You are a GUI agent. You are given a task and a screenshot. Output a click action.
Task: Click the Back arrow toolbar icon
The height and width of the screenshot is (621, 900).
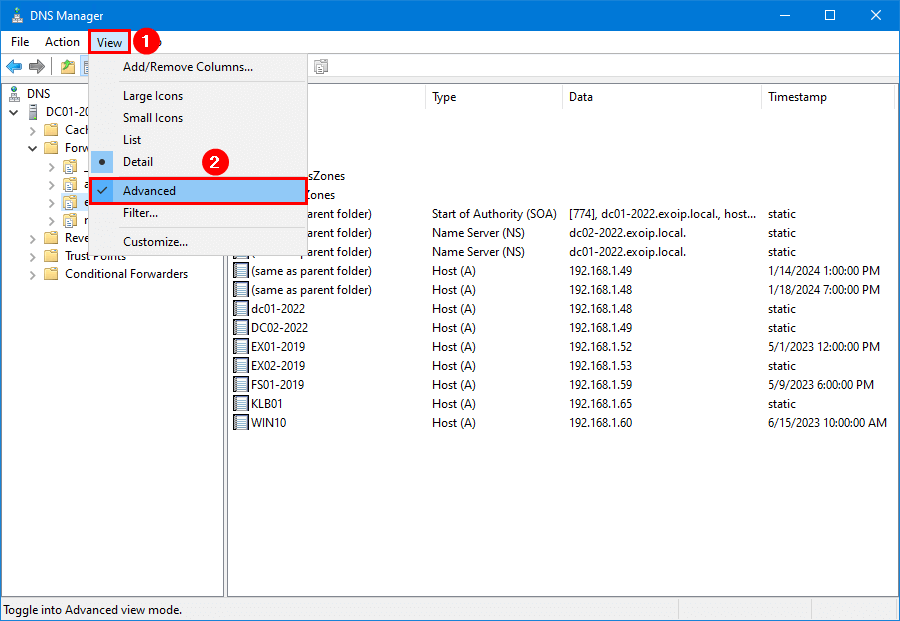pyautogui.click(x=14, y=67)
